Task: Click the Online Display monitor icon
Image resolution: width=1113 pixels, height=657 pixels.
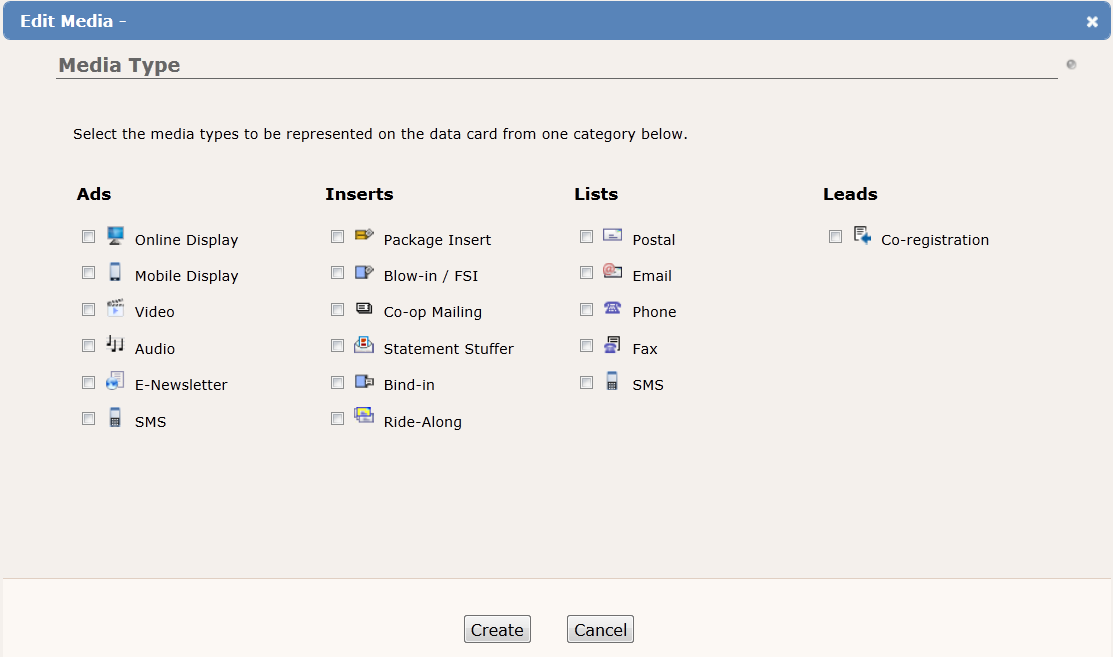Action: 116,237
